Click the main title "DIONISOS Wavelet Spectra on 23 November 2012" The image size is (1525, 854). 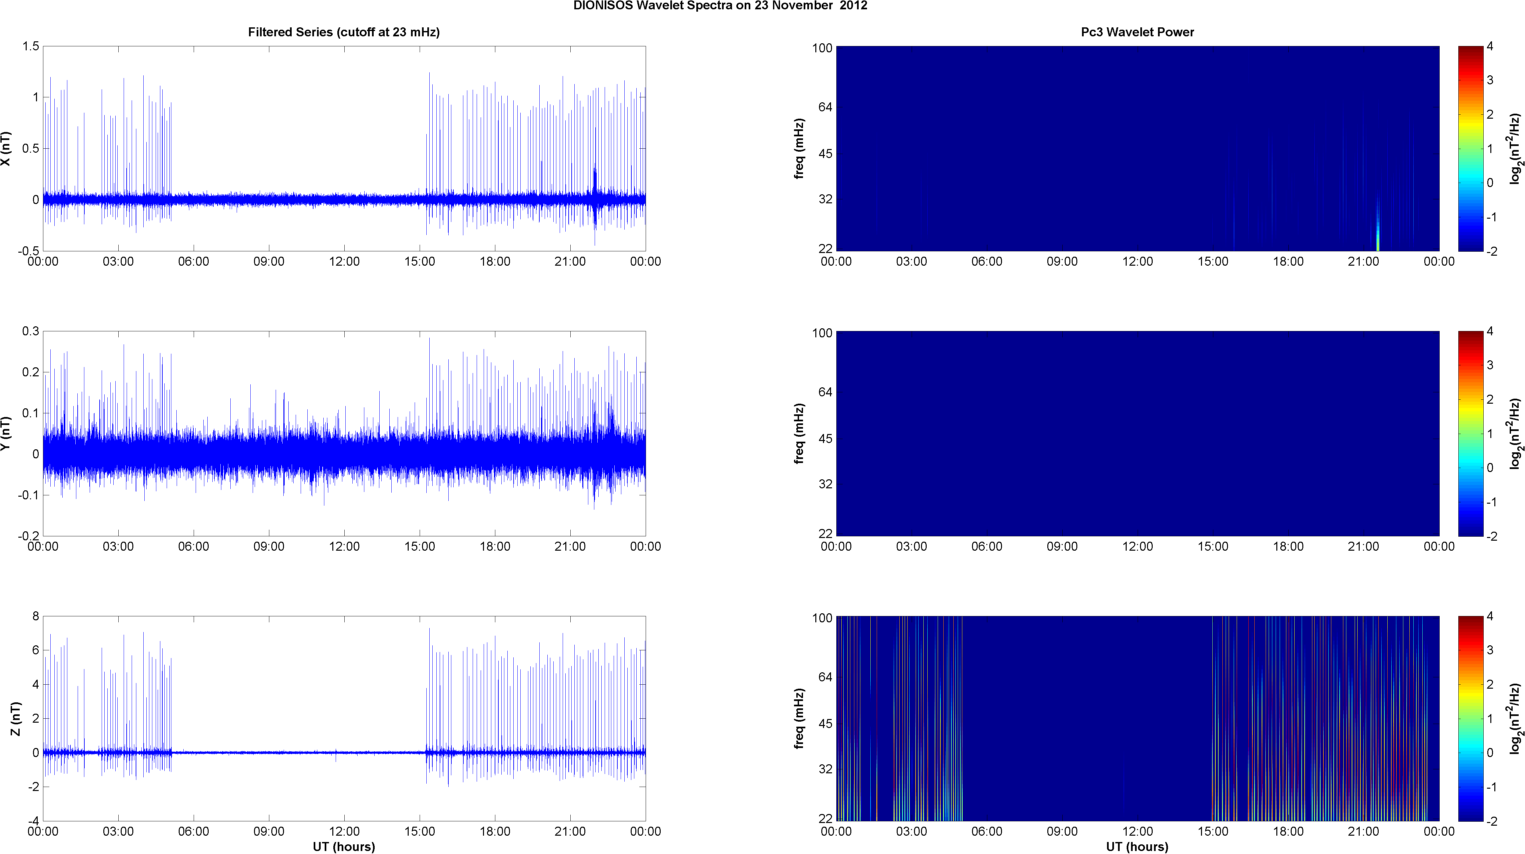click(x=720, y=6)
